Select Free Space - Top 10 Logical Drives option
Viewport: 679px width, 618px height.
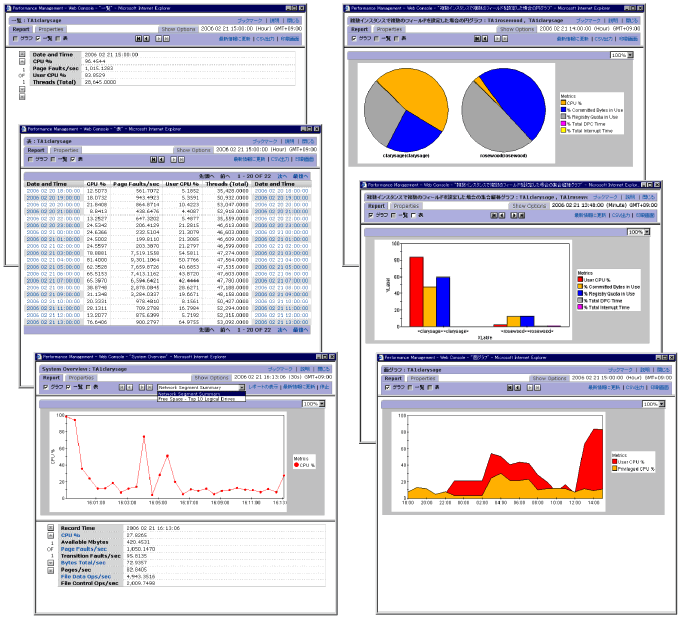point(197,399)
